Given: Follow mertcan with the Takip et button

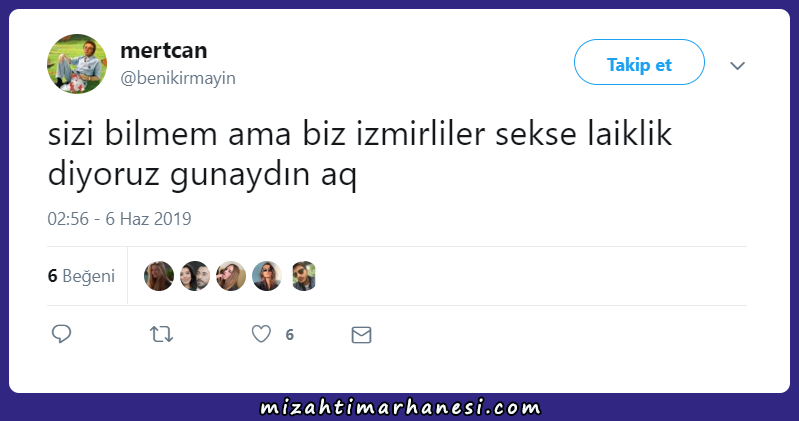Looking at the screenshot, I should click(640, 62).
